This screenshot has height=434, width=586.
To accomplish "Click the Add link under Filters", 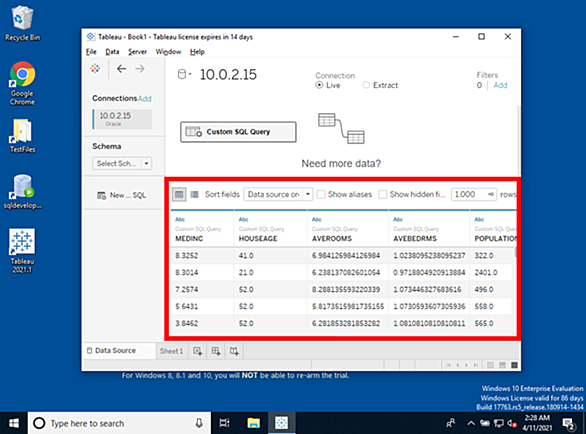I will tap(500, 85).
